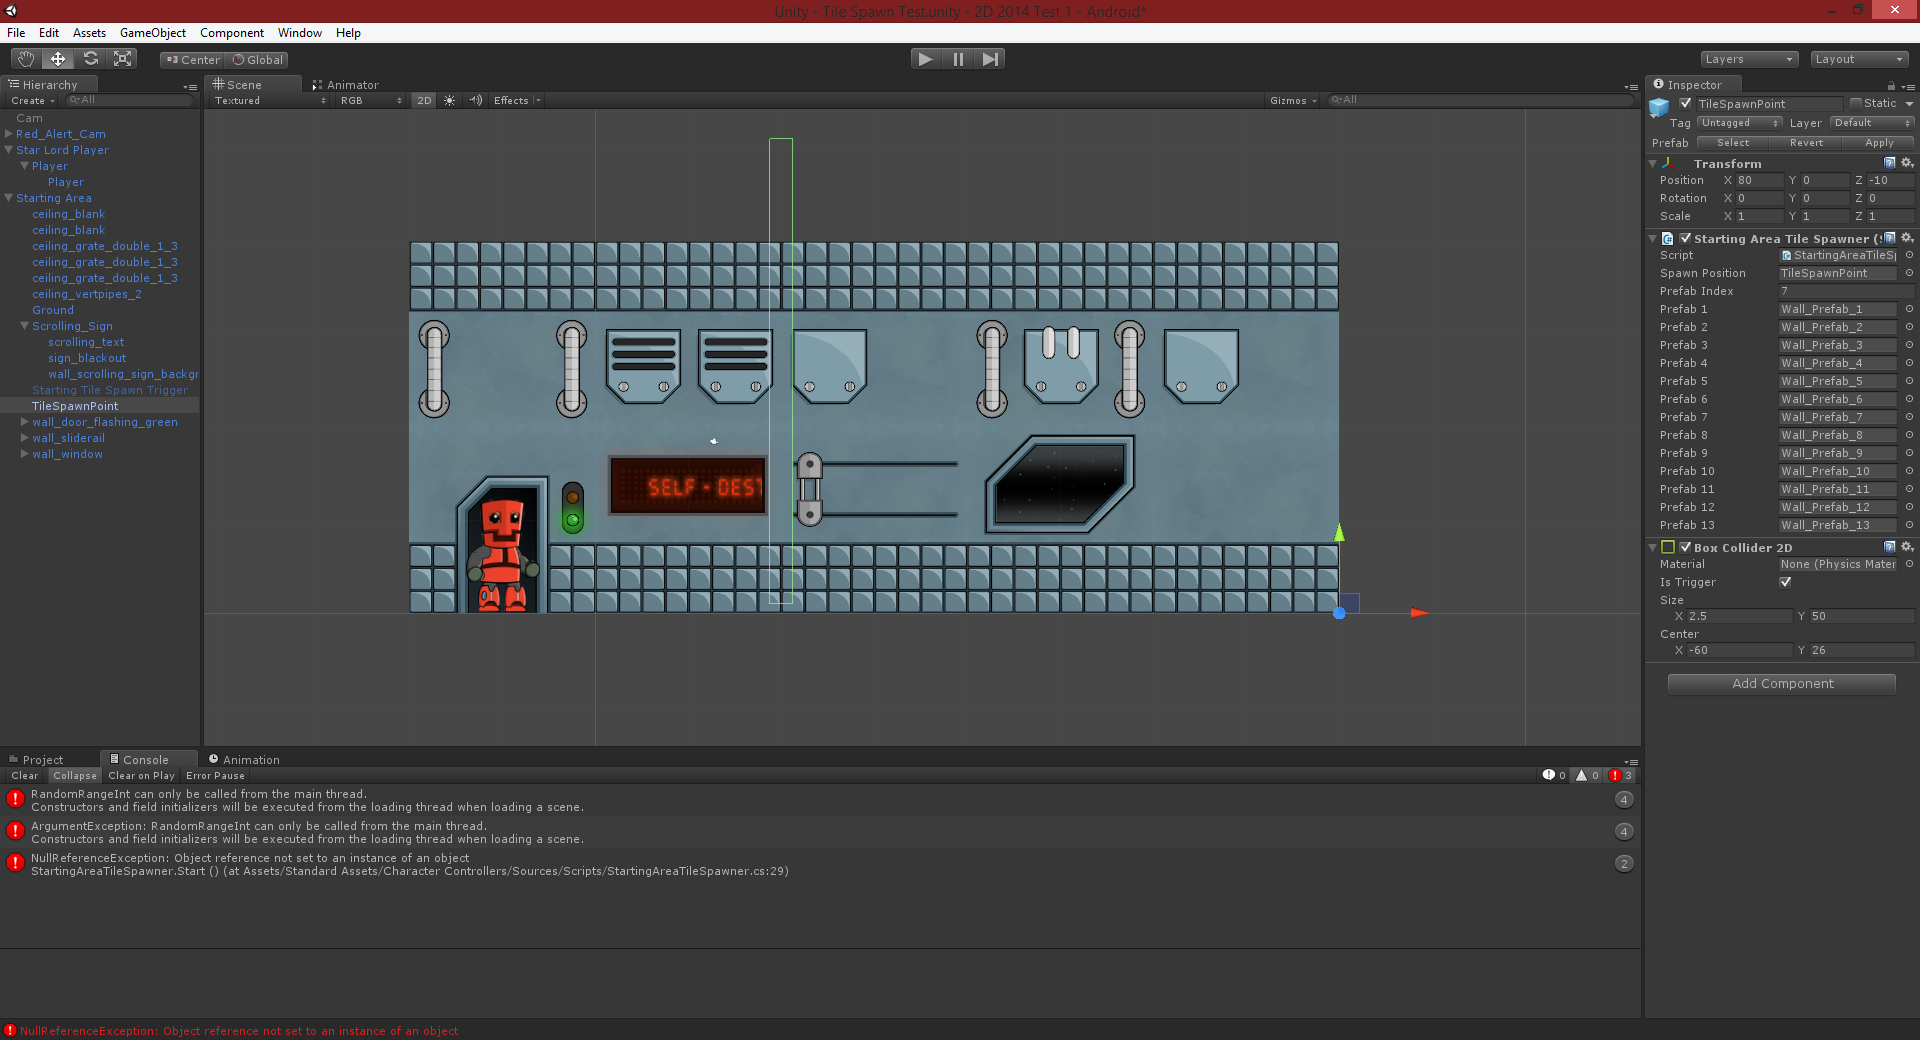
Task: Toggle the Is Trigger checkbox
Action: [1786, 582]
